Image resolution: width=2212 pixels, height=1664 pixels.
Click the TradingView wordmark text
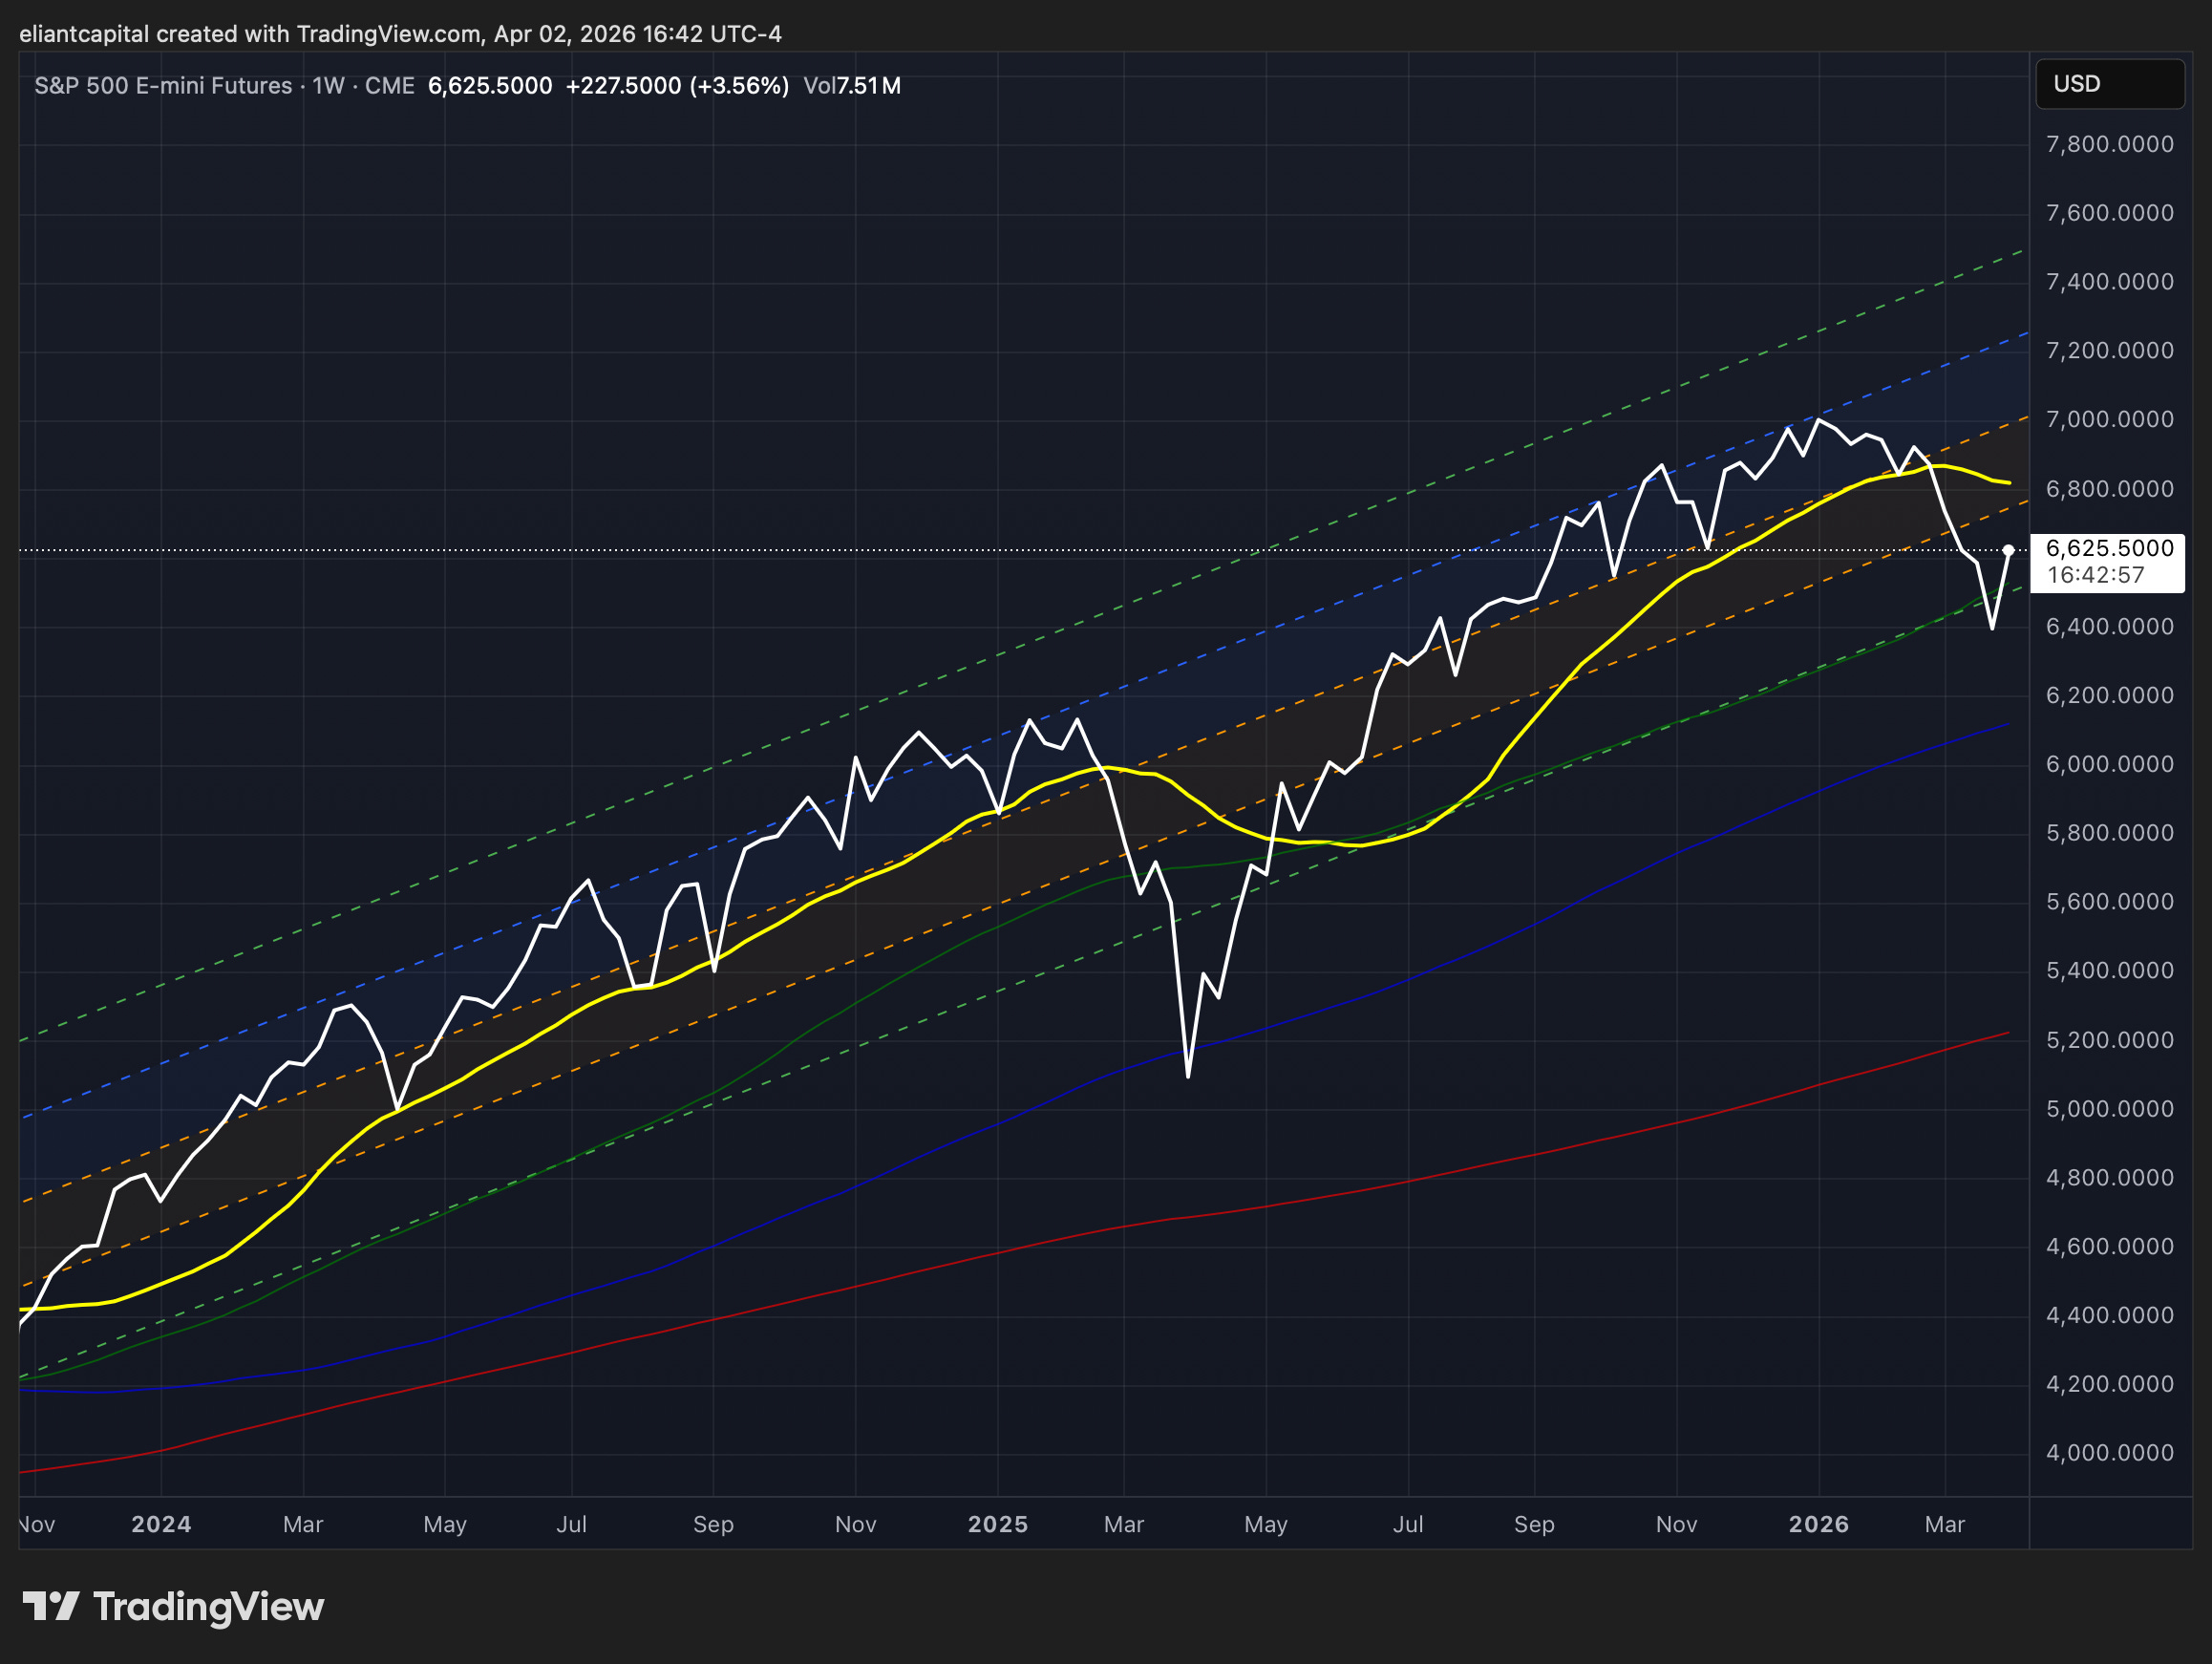coord(208,1606)
